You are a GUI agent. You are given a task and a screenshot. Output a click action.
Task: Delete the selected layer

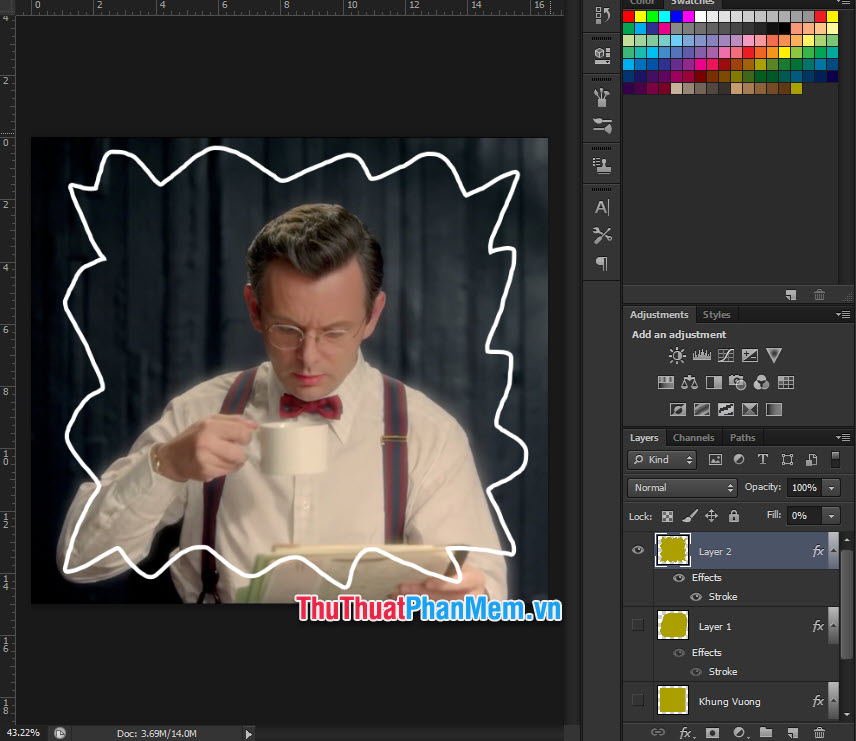(820, 731)
